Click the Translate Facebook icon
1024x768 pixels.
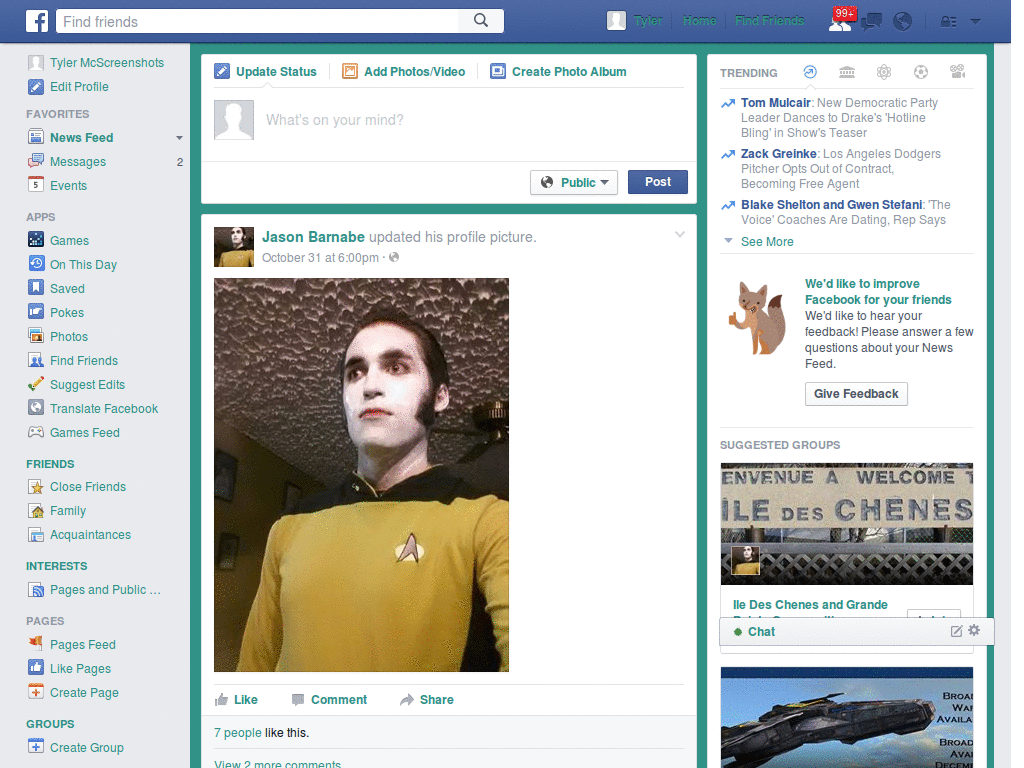[x=36, y=408]
